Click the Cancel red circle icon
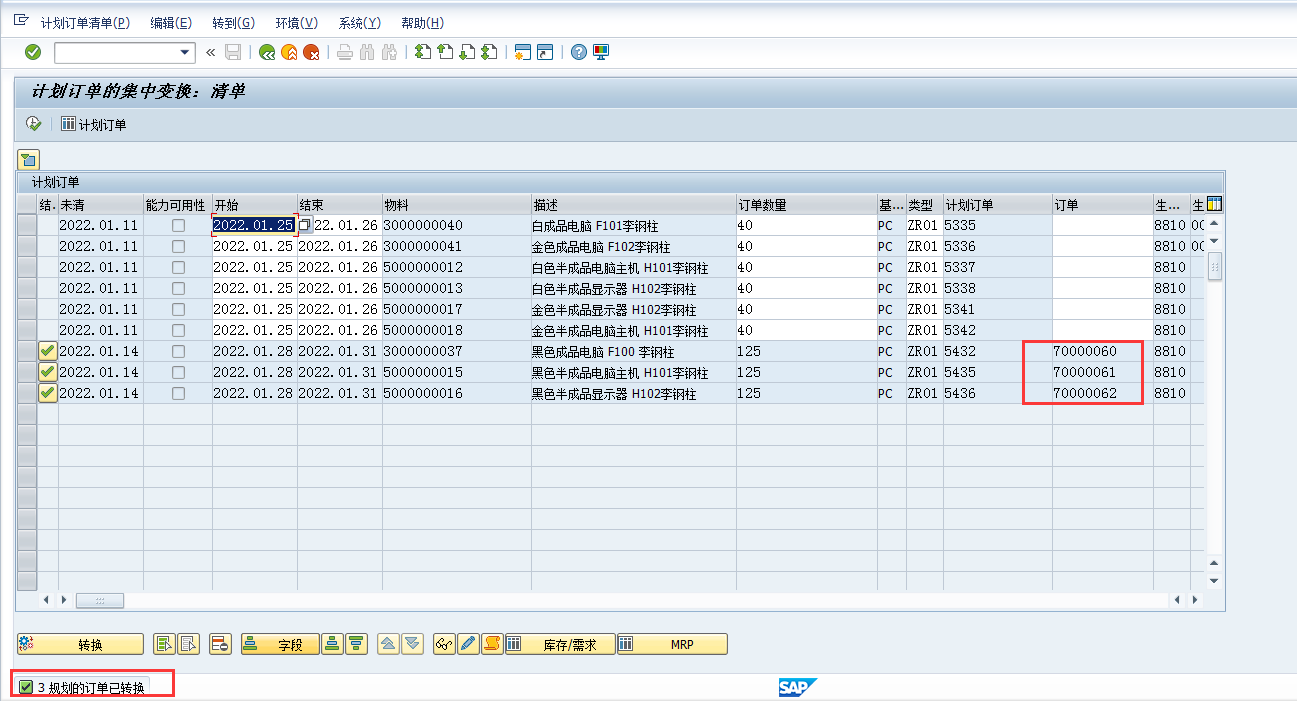Viewport: 1297px width, 701px height. click(x=310, y=50)
